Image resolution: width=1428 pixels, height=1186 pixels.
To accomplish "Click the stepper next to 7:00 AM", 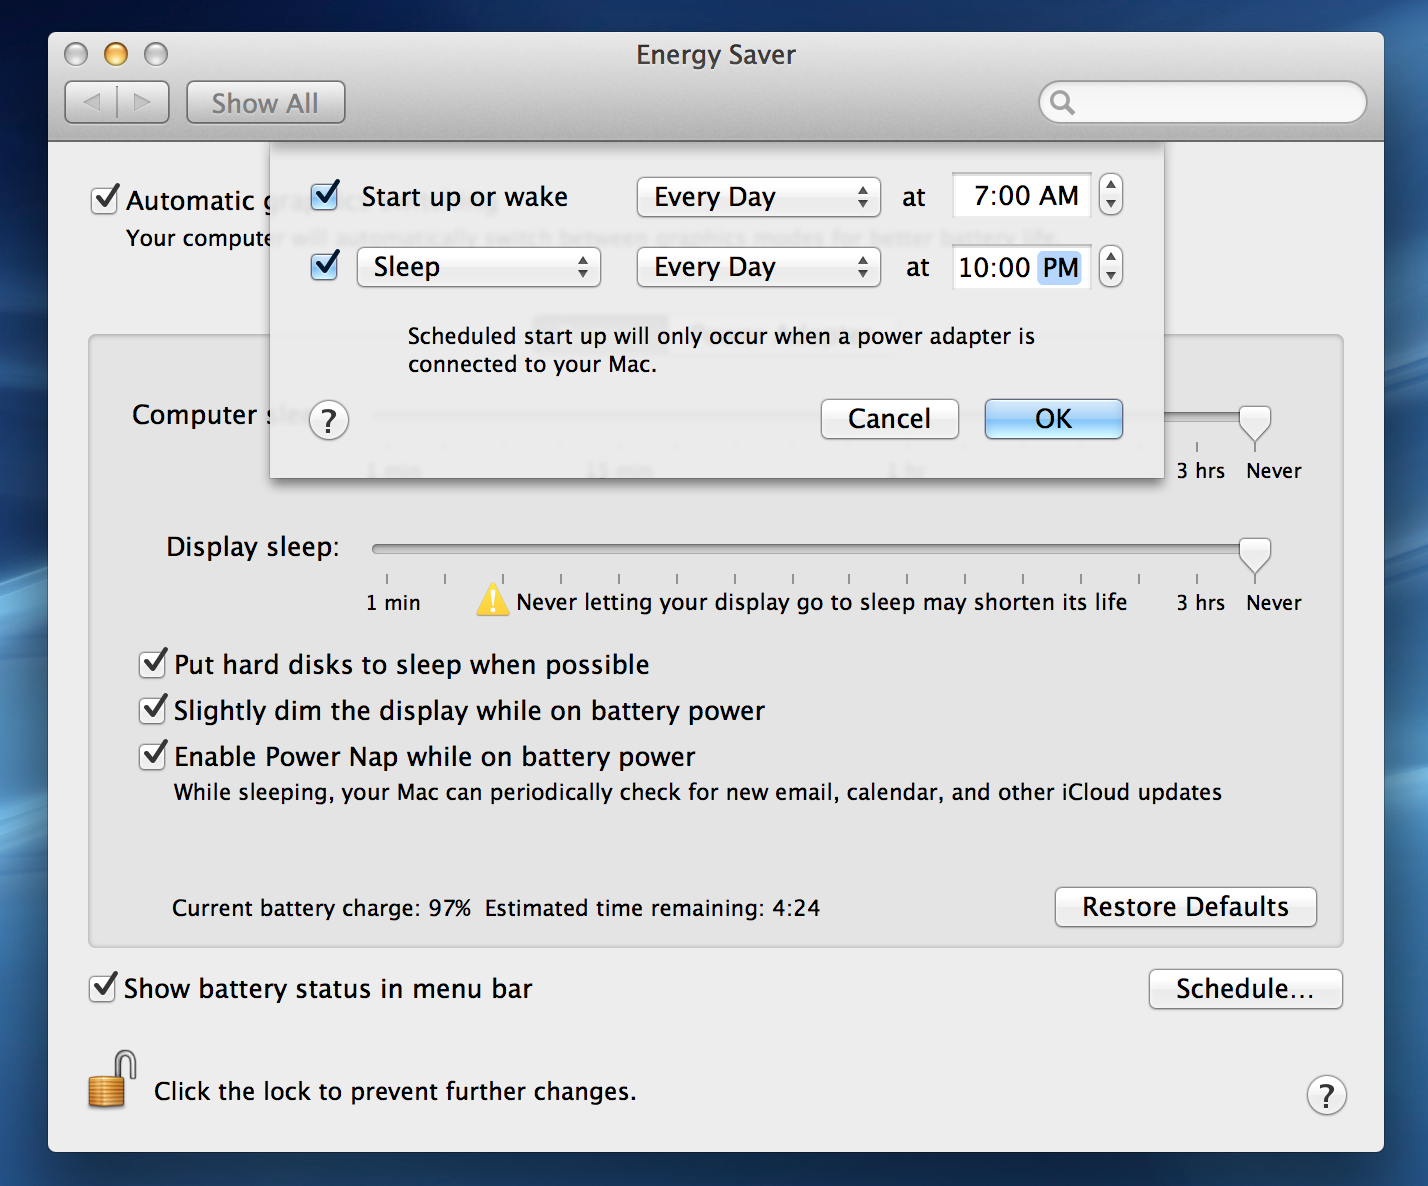I will point(1110,195).
